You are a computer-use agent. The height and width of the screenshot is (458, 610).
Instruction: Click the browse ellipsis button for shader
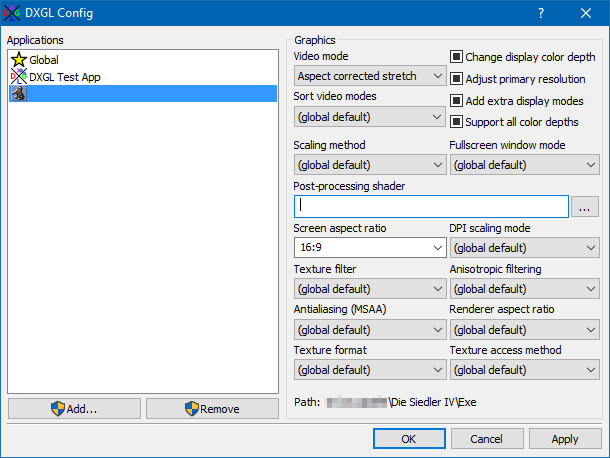coord(585,206)
